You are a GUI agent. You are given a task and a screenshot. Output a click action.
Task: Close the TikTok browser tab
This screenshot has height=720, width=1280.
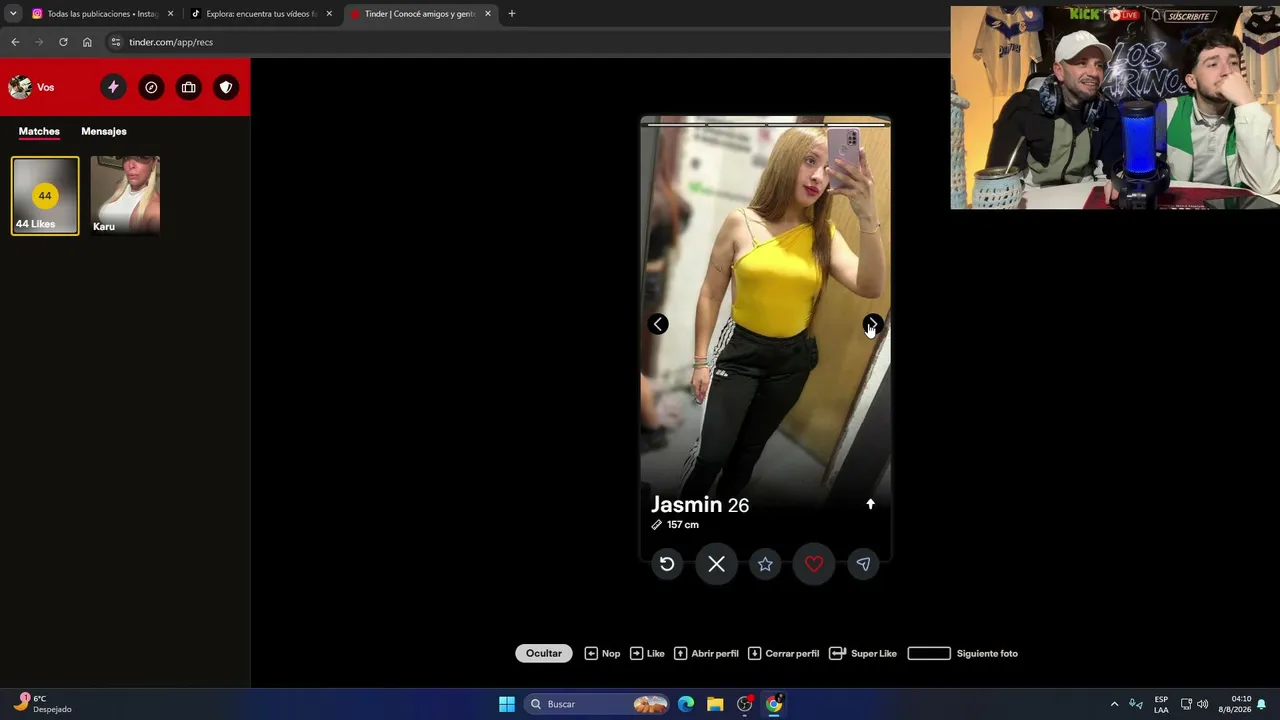click(x=329, y=14)
